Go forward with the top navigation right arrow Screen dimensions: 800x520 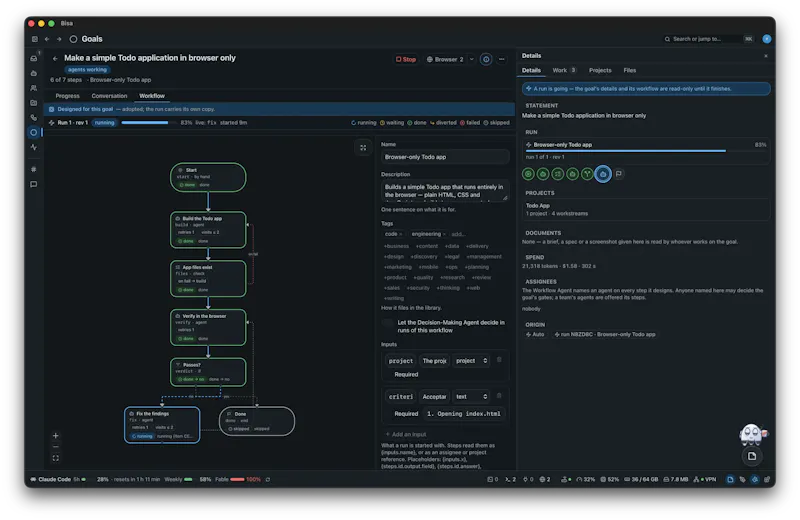(59, 39)
